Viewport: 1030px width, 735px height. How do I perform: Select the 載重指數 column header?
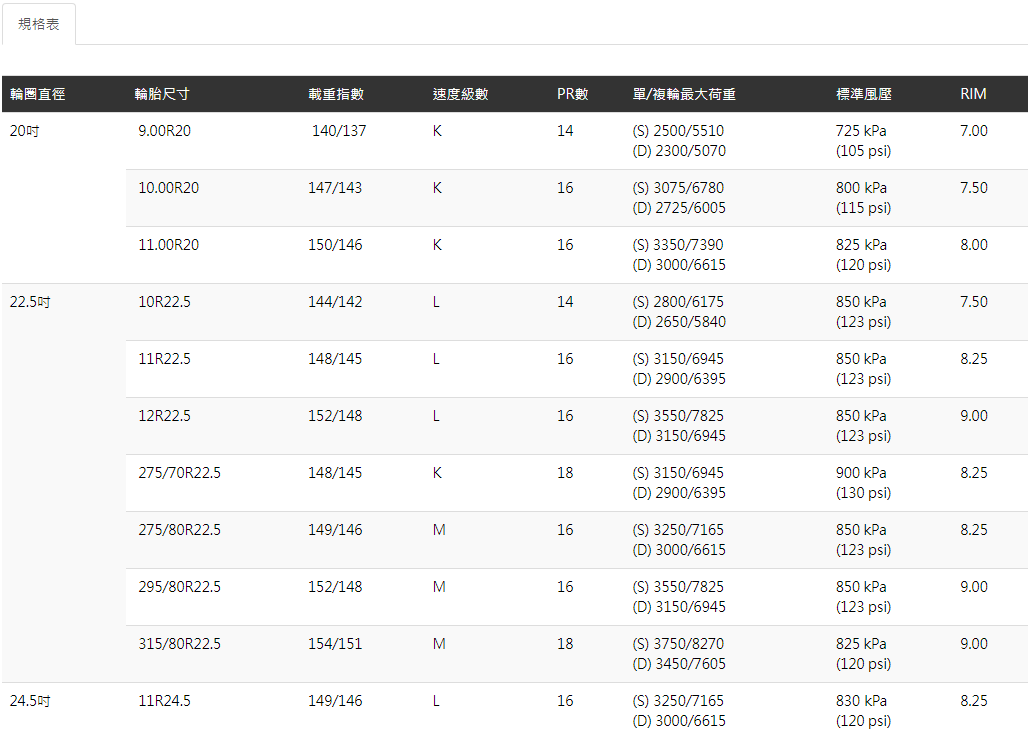[x=336, y=94]
